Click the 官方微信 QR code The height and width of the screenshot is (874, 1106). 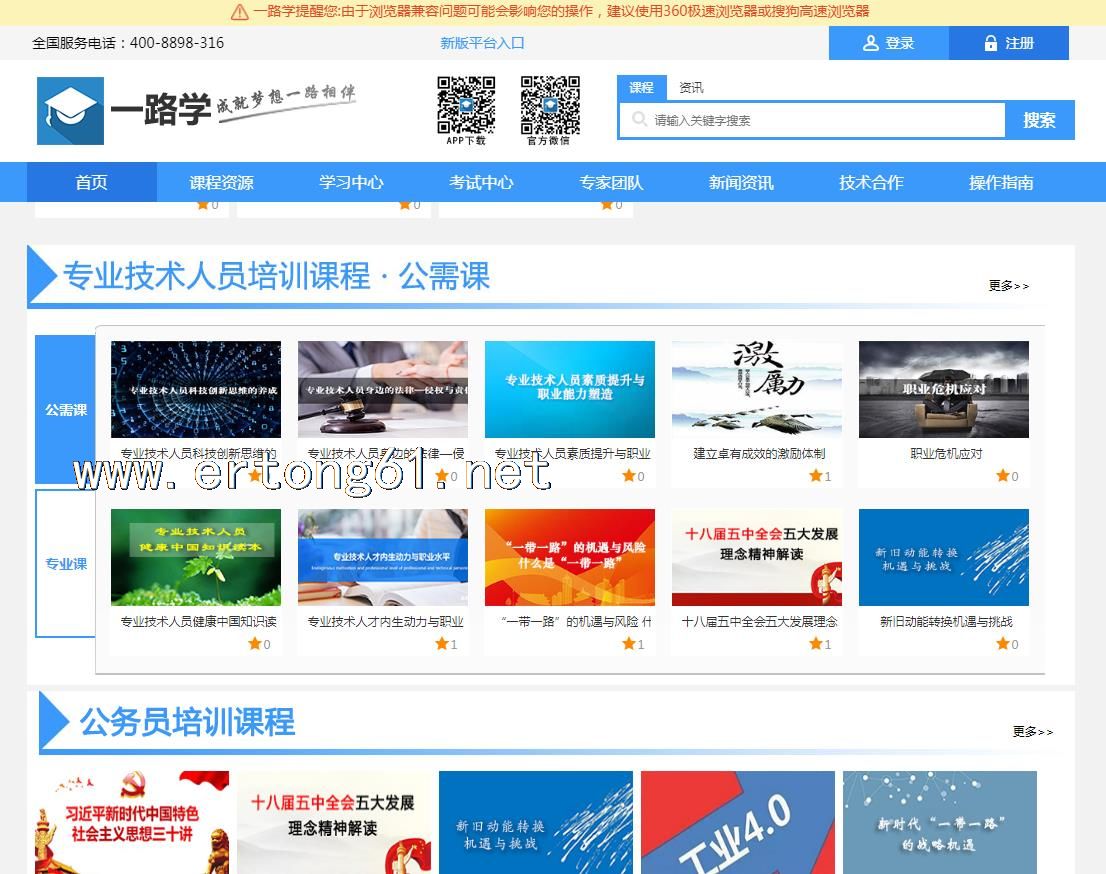point(550,105)
